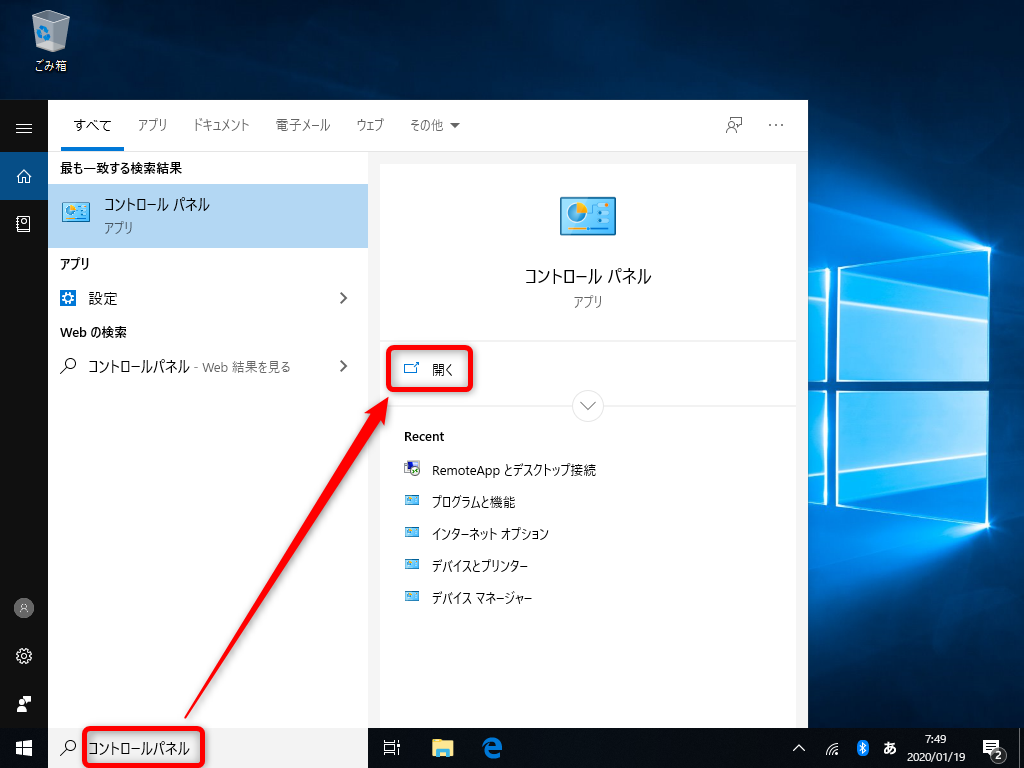1024x768 pixels.
Task: Expand more options below the 開く button
Action: [x=587, y=406]
